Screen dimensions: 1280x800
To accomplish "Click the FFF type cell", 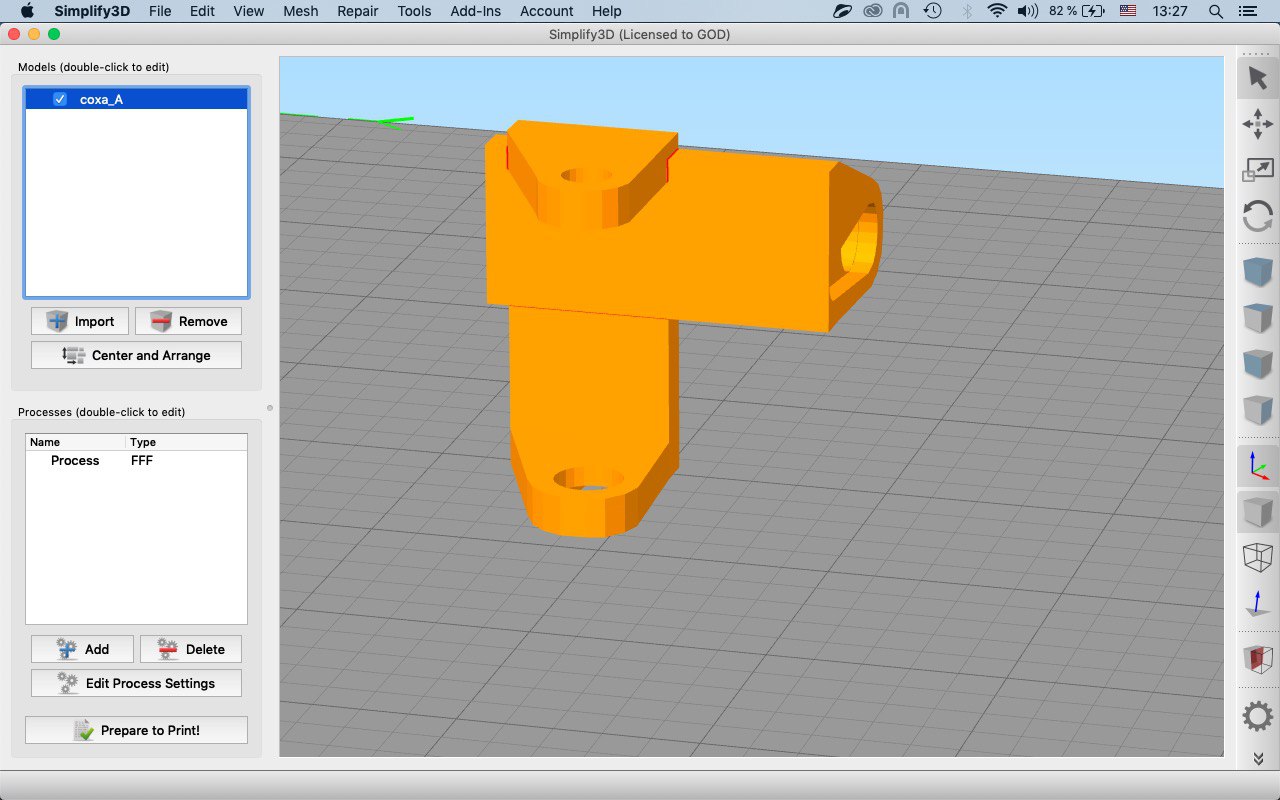I will click(x=141, y=460).
